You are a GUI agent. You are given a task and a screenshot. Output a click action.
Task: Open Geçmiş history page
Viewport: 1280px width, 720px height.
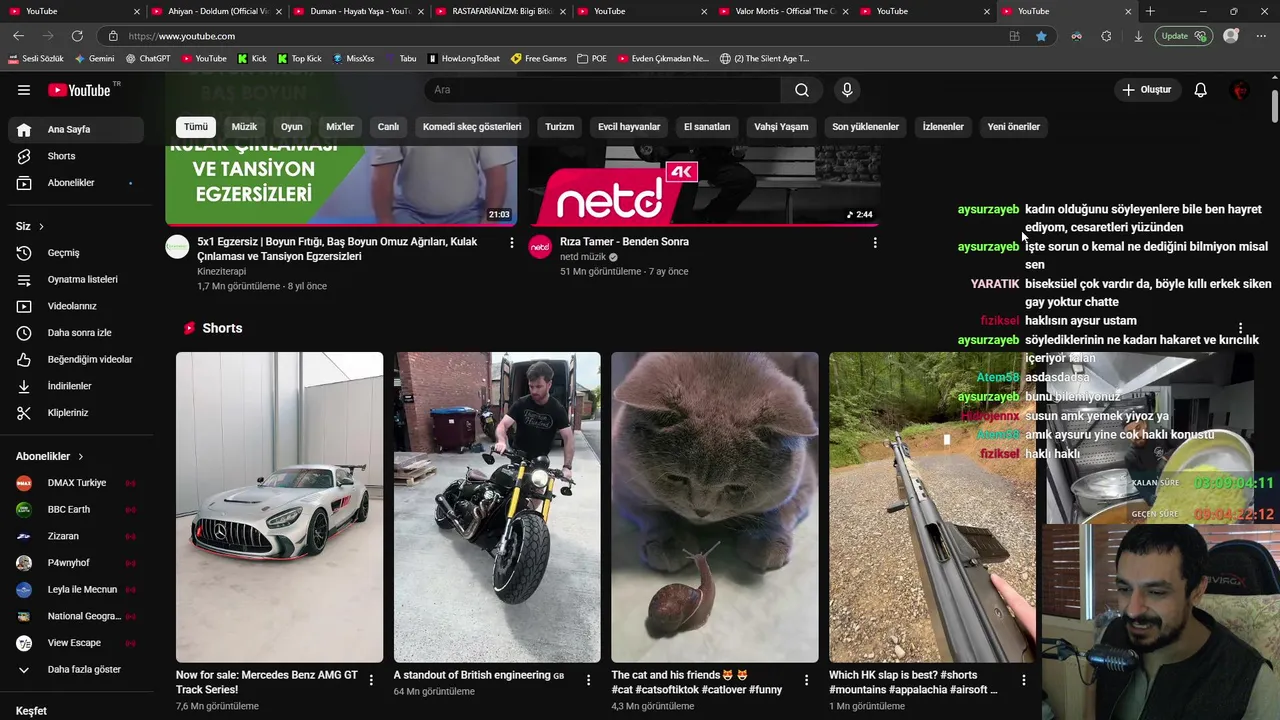(x=76, y=253)
